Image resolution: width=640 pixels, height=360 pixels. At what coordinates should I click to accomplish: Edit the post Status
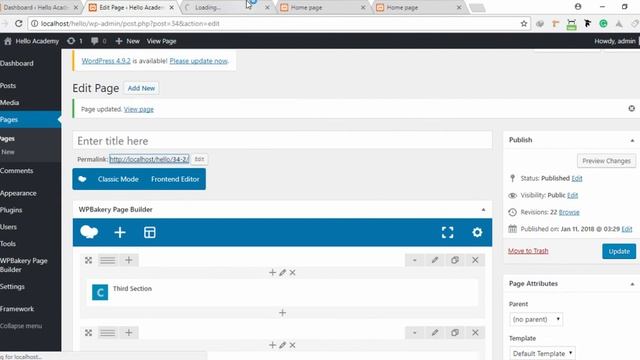pyautogui.click(x=577, y=178)
